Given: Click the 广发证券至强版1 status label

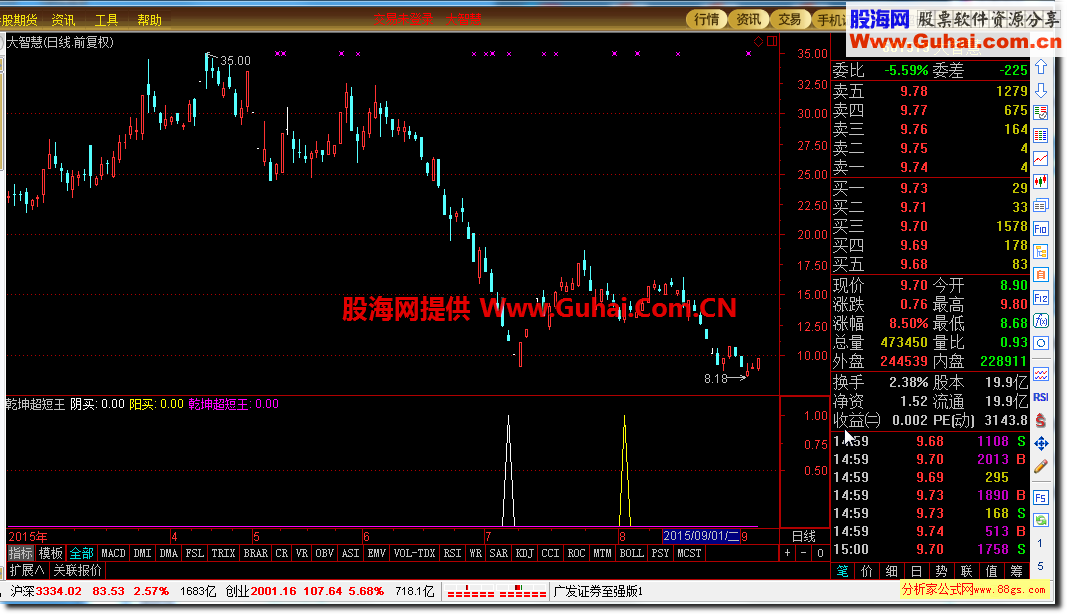Looking at the screenshot, I should point(598,592).
